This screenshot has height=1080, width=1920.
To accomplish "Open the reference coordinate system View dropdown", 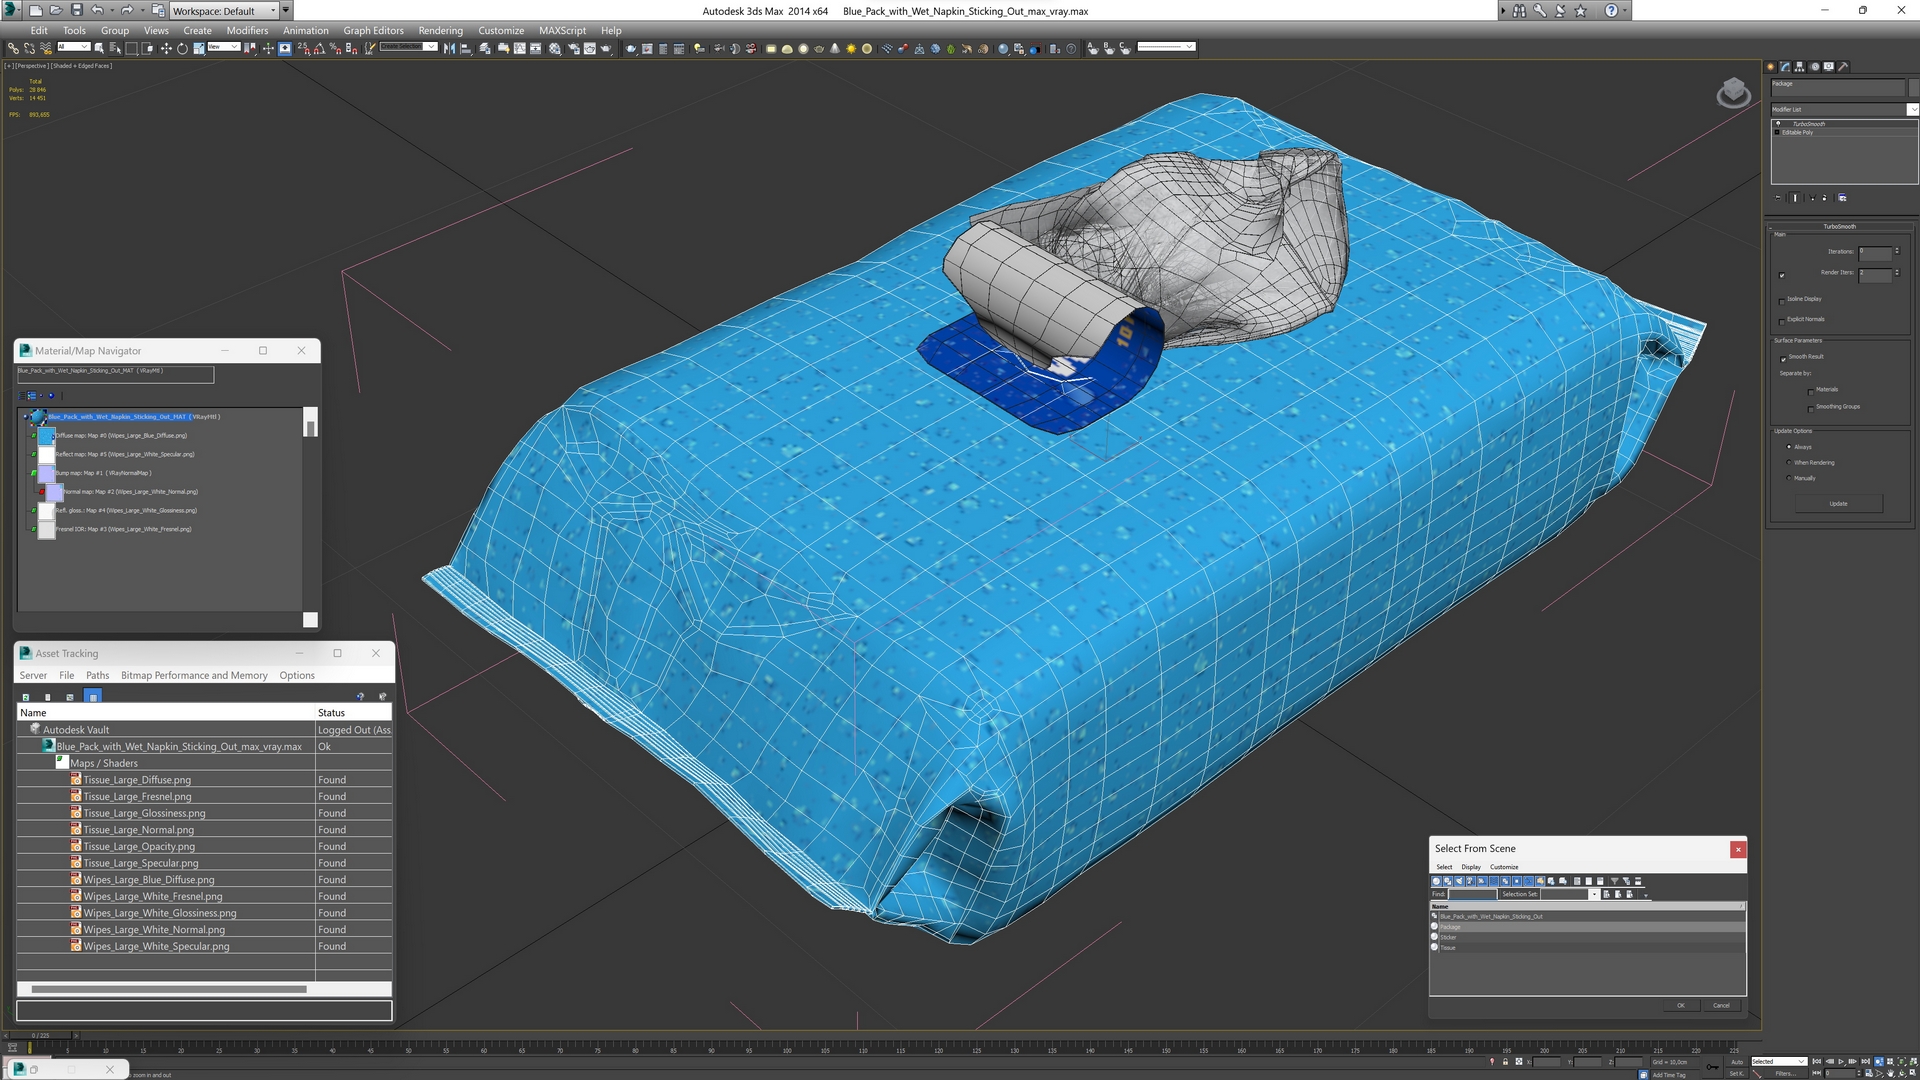I will (x=223, y=47).
